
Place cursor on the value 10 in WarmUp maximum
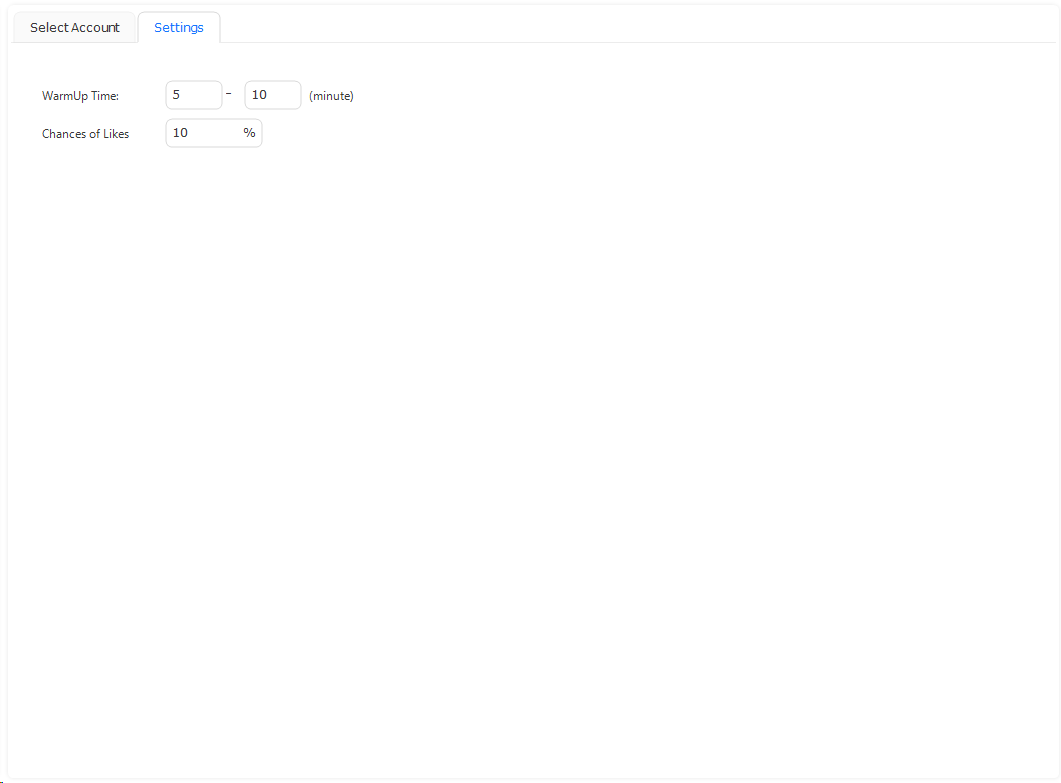tap(259, 95)
